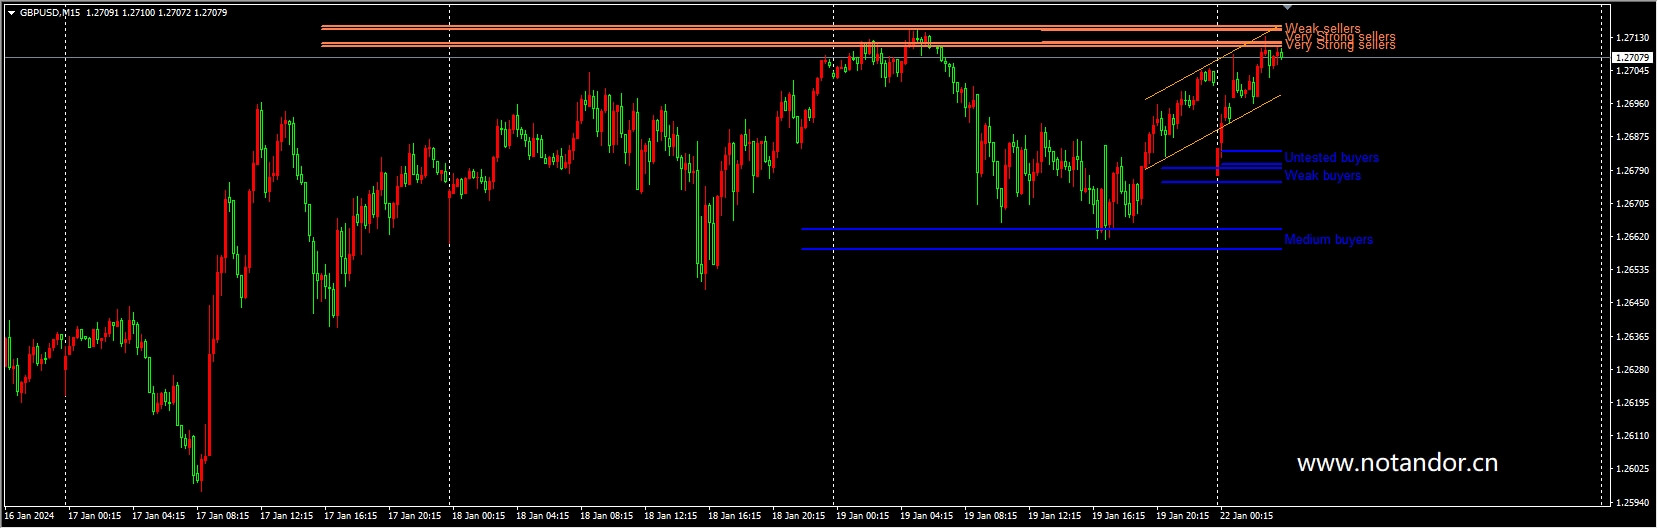
Task: Click the 22 Jan 00:15 time label
Action: click(x=1247, y=517)
